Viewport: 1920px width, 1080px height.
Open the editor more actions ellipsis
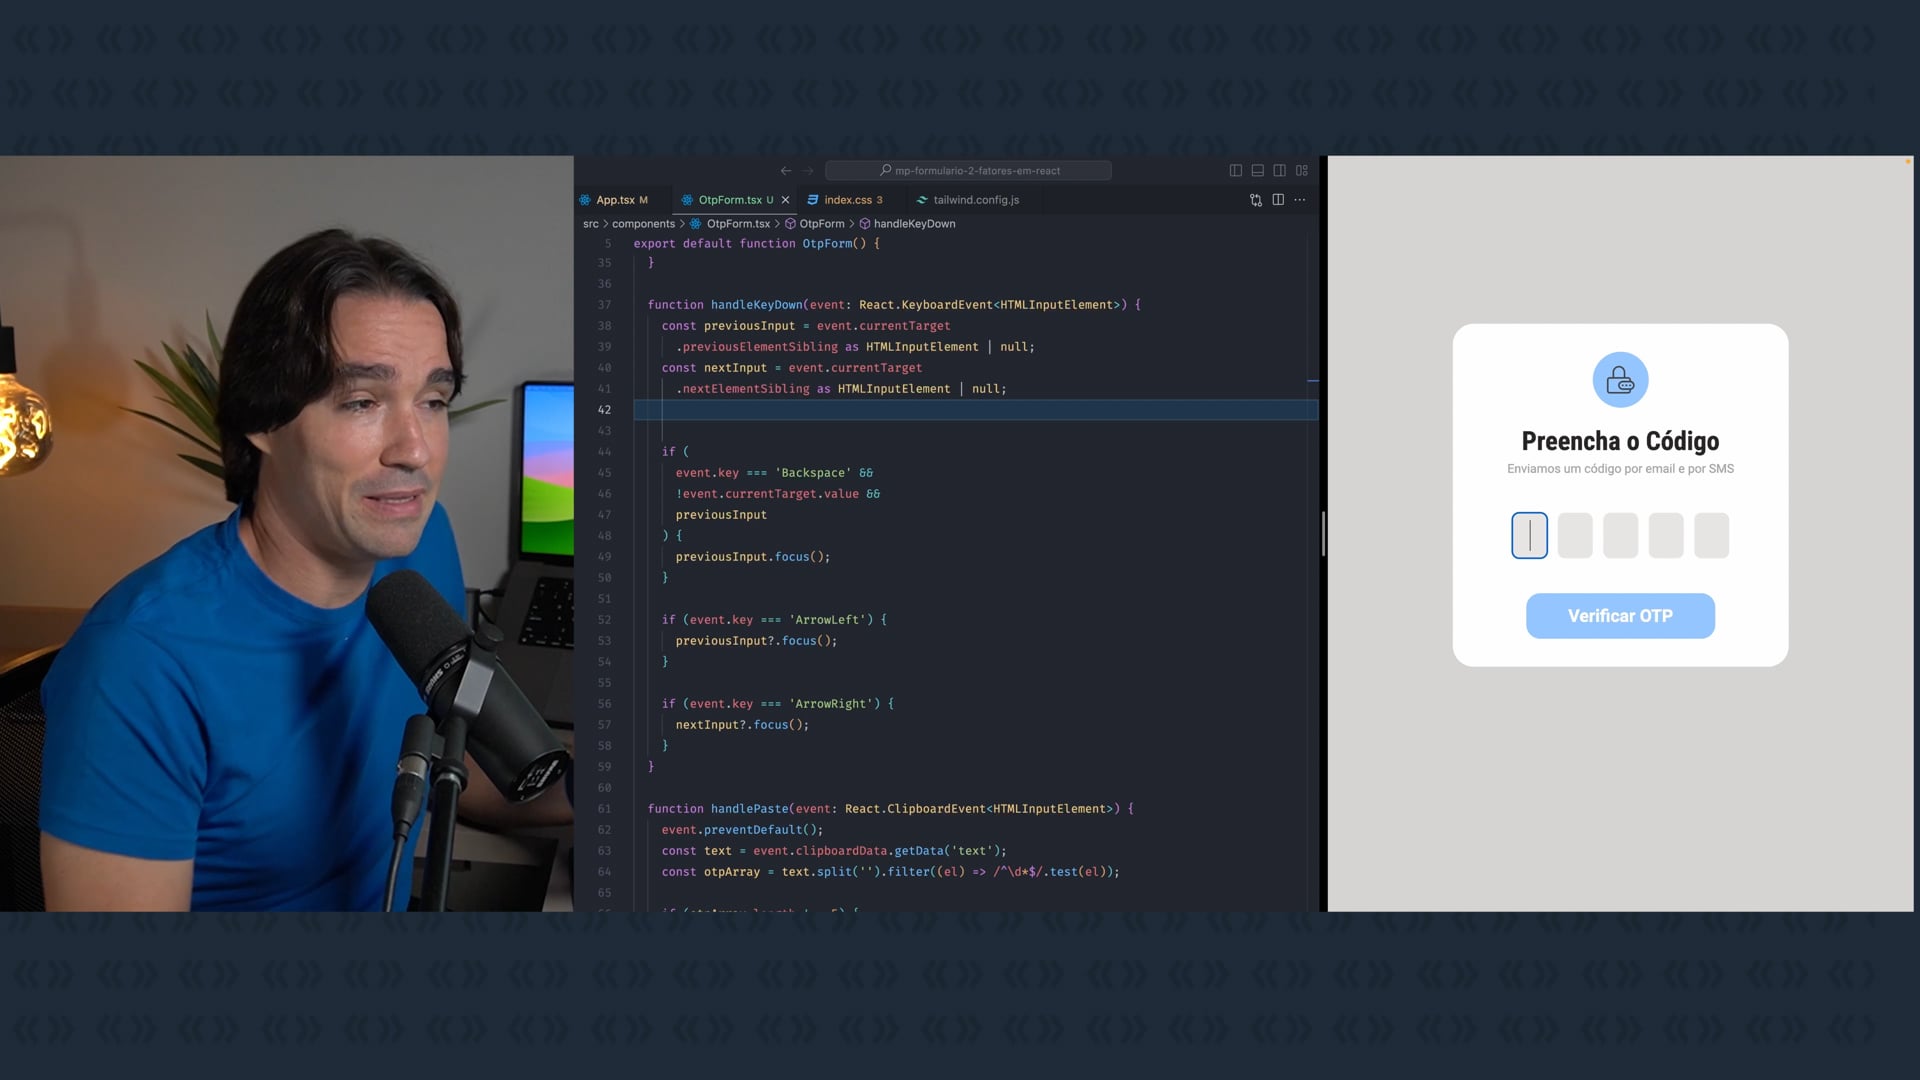(1300, 200)
